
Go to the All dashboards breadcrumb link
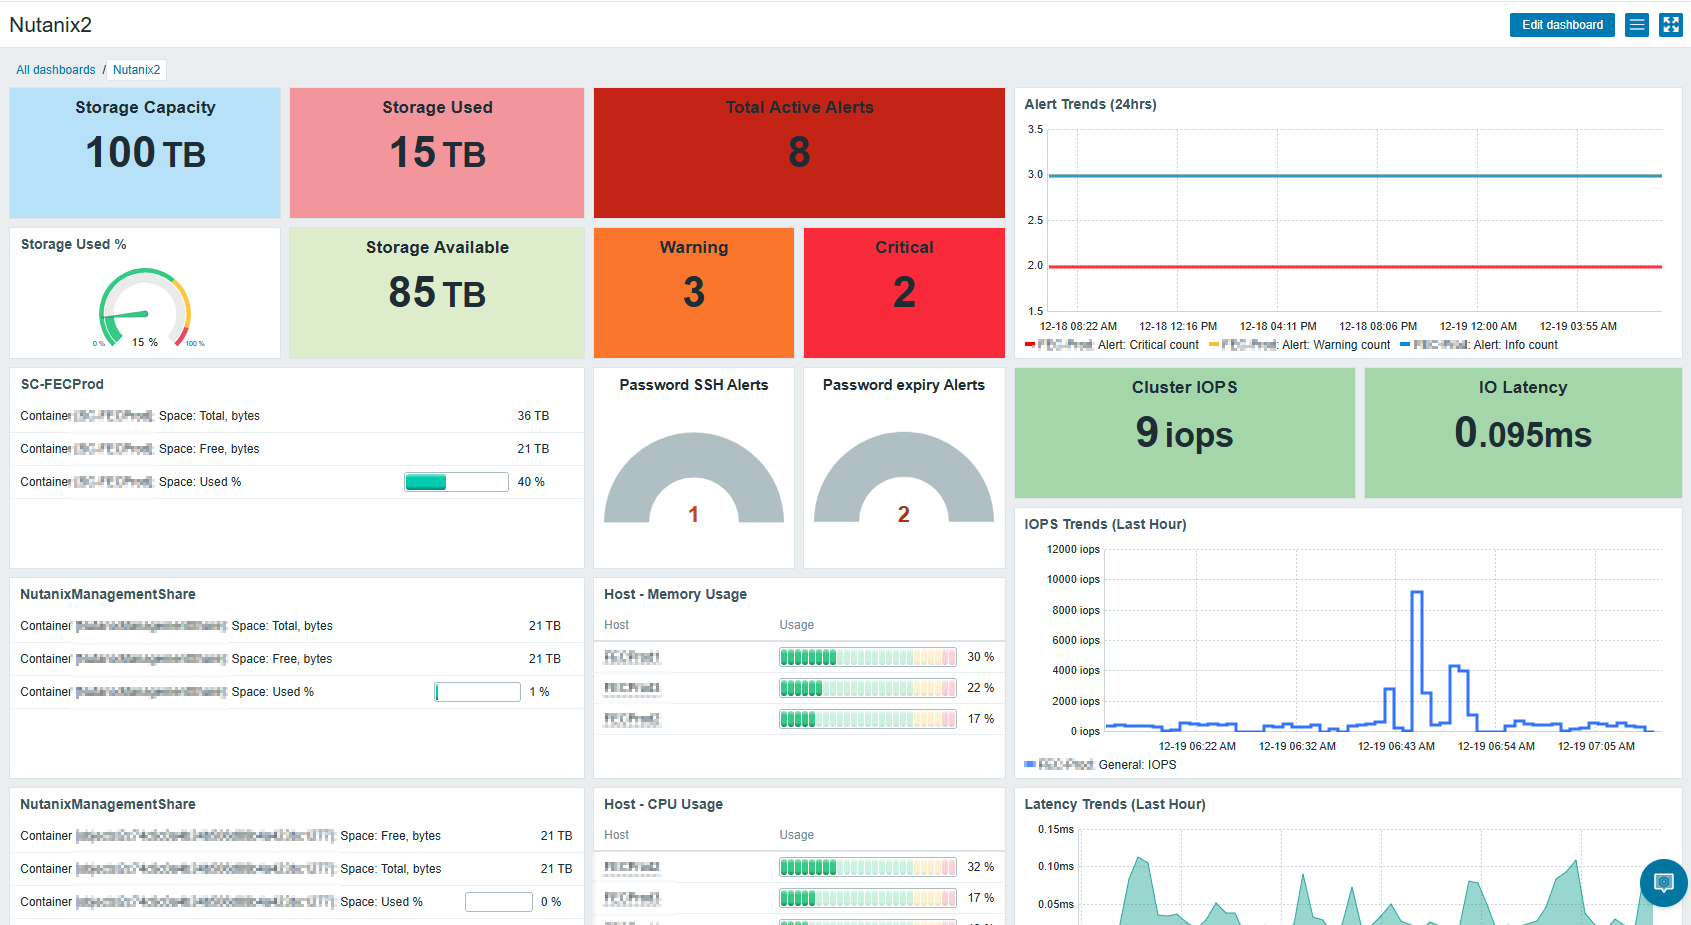tap(56, 70)
